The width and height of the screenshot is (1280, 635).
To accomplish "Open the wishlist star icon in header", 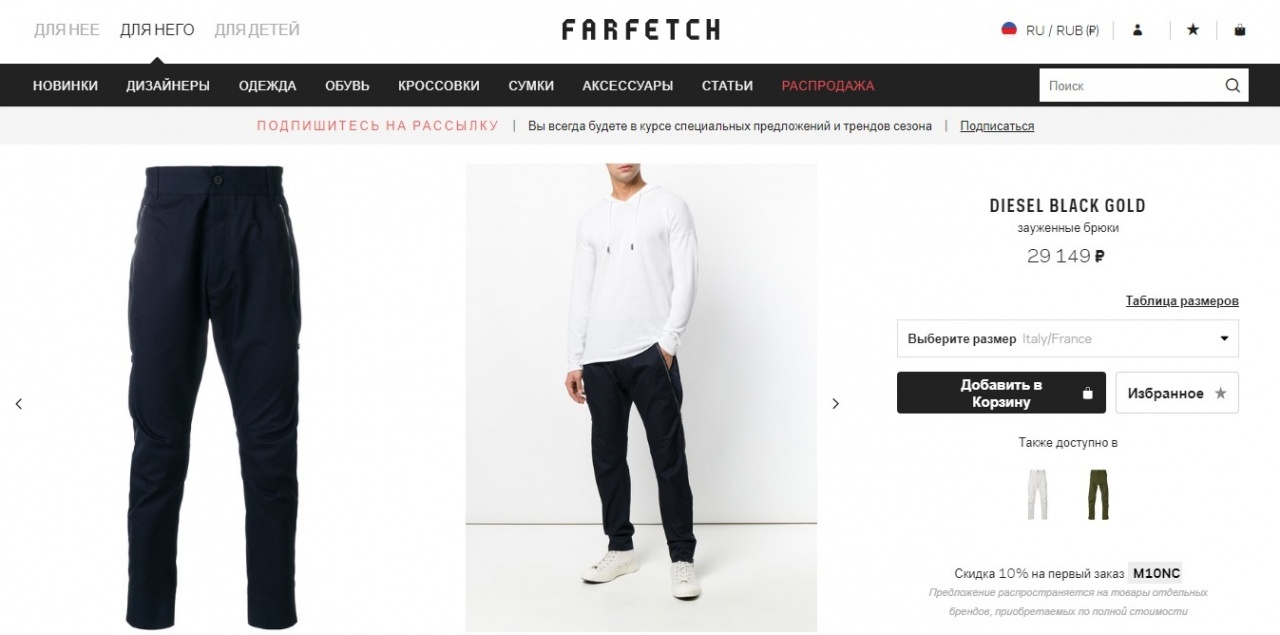I will click(x=1193, y=30).
